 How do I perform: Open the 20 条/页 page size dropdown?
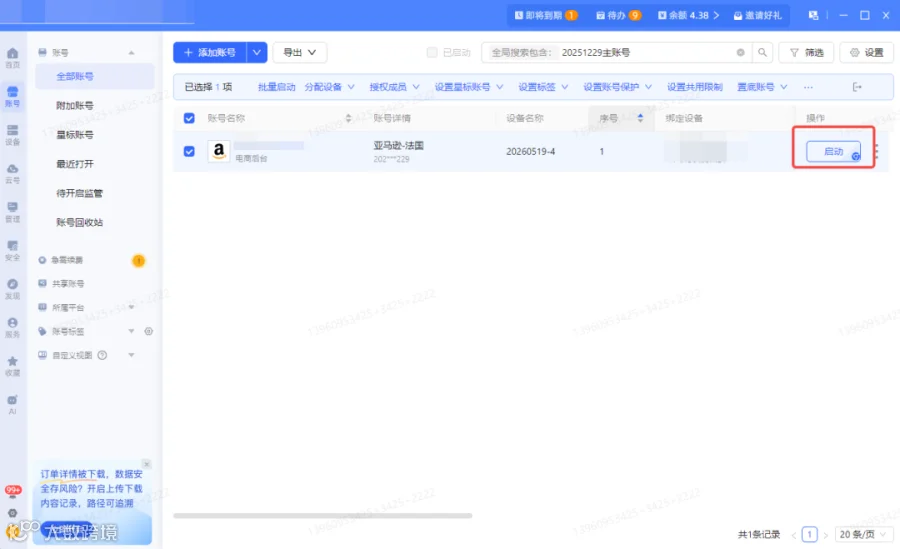pos(863,534)
